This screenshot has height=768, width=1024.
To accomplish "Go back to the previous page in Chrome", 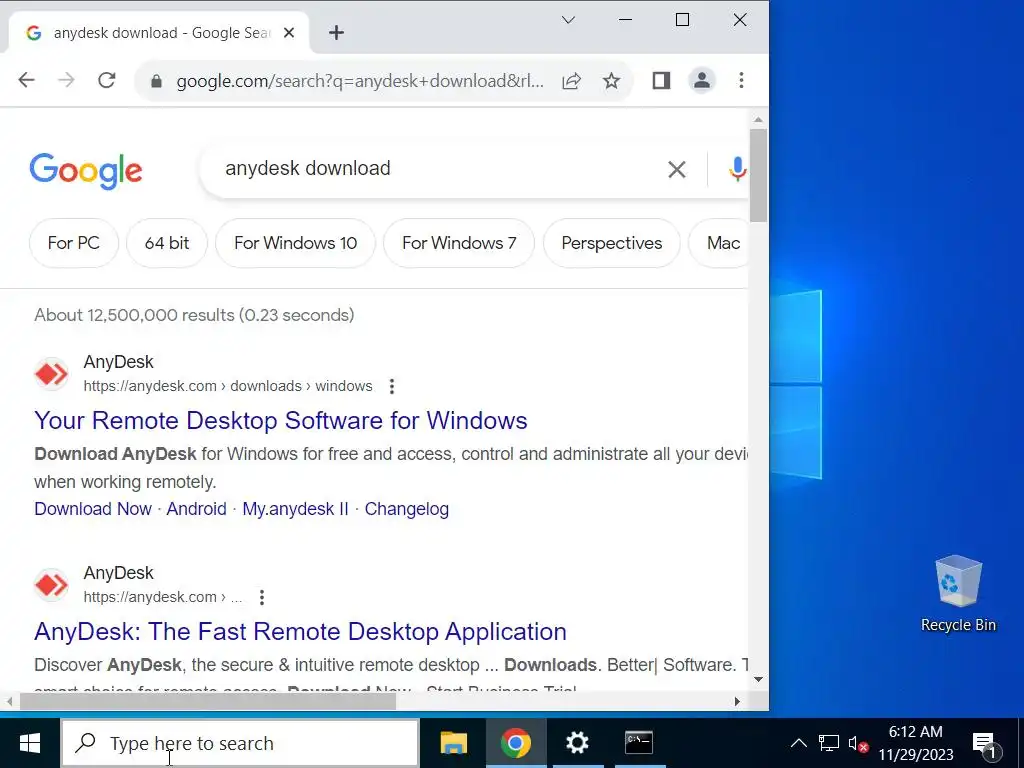I will click(x=27, y=80).
